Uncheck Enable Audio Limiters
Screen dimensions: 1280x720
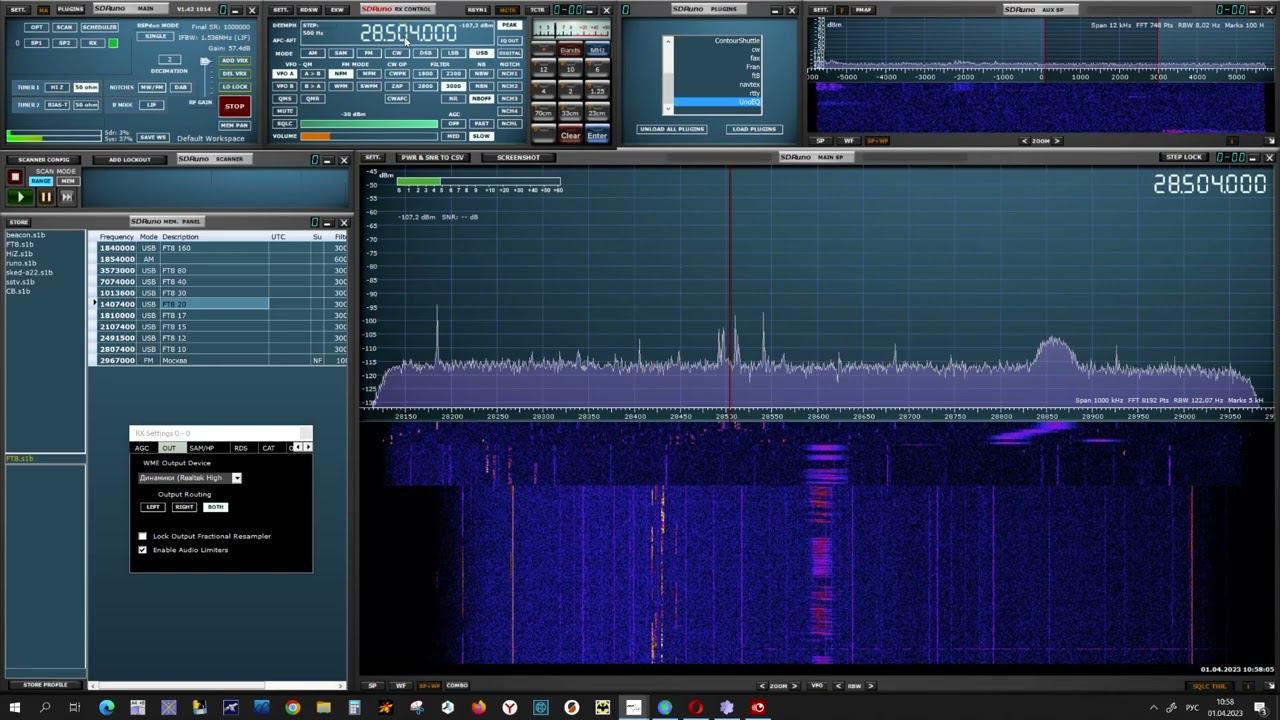tap(142, 550)
